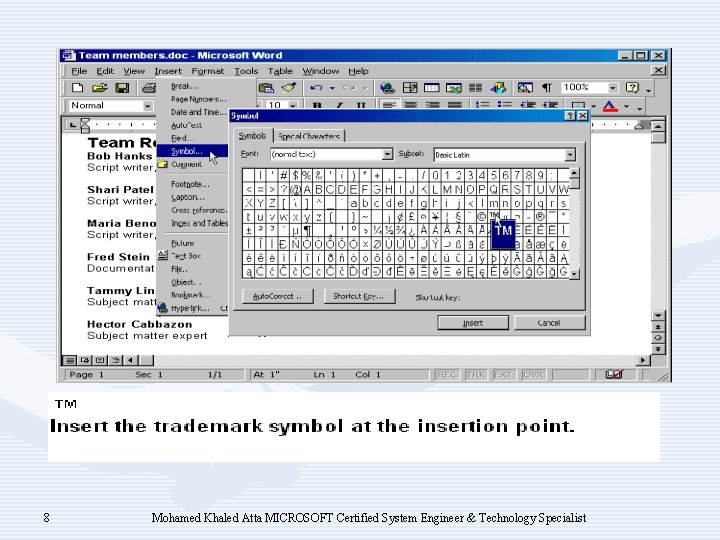Open the Tables and Borders toolbar icon

pyautogui.click(x=410, y=88)
